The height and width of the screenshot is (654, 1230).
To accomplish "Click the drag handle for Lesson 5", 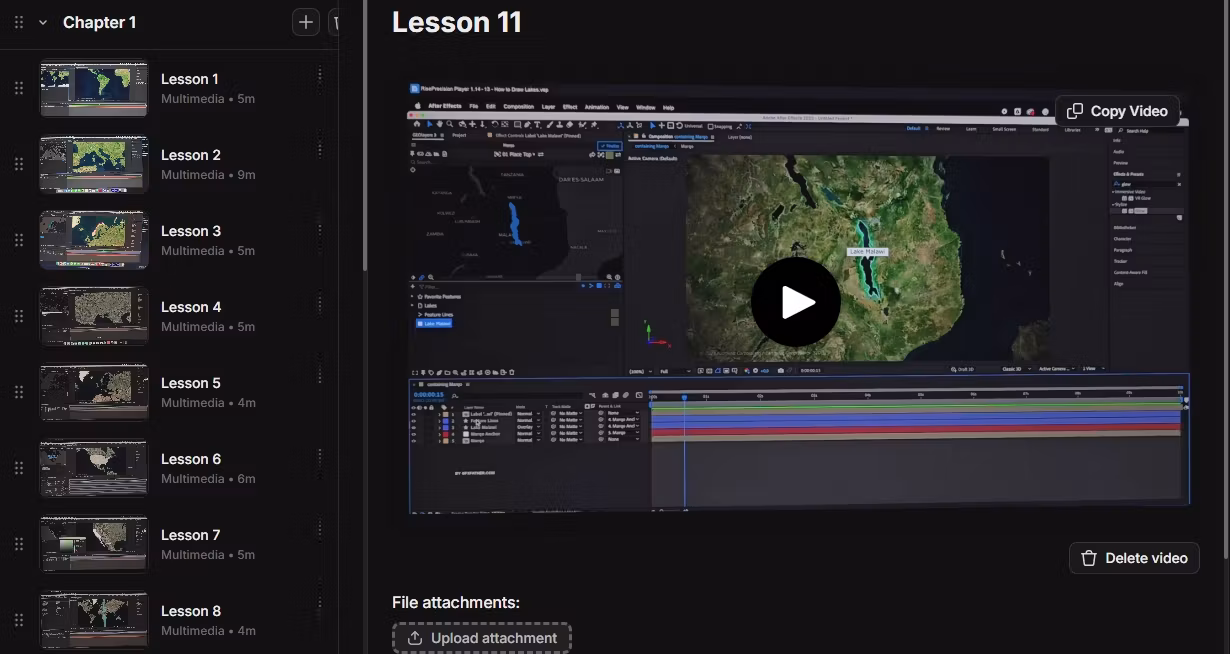I will [18, 392].
